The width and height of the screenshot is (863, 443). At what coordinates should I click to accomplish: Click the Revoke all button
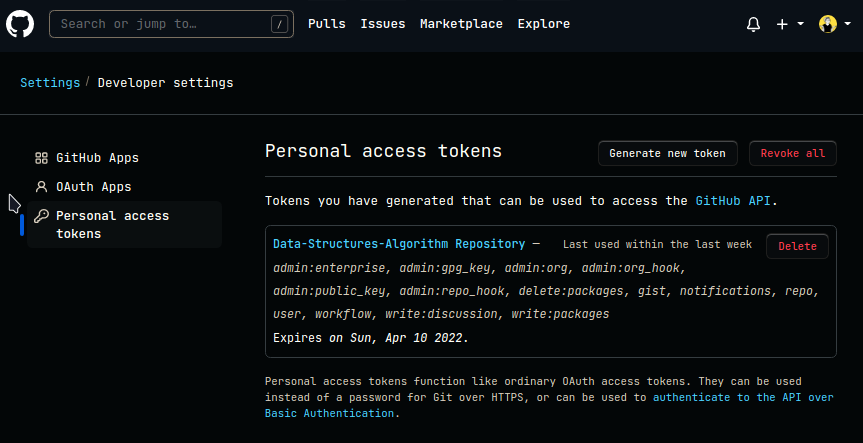pos(792,153)
